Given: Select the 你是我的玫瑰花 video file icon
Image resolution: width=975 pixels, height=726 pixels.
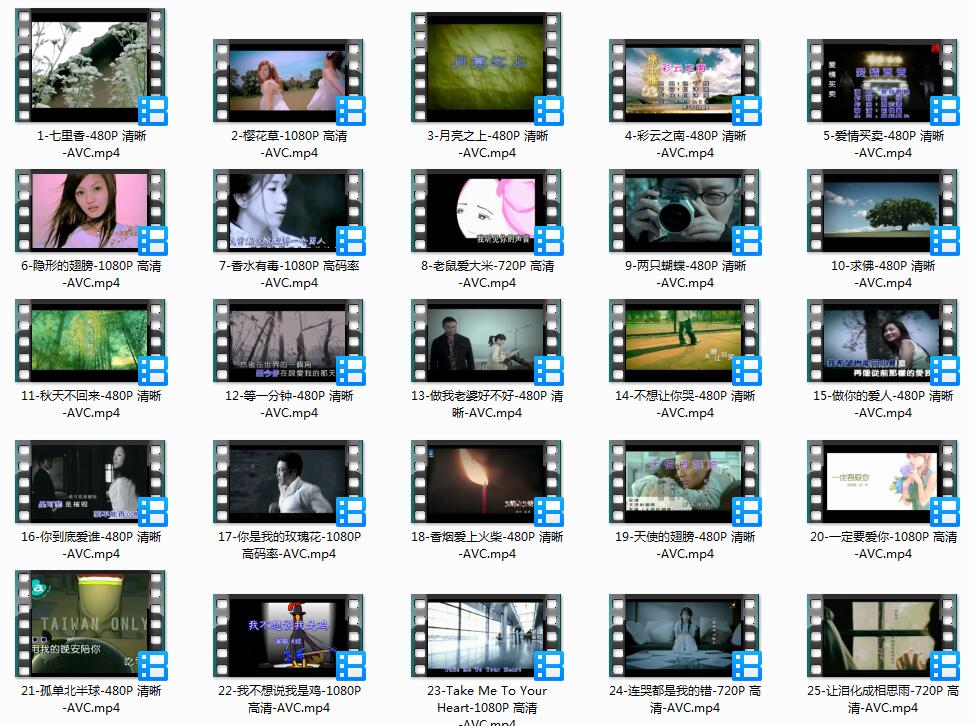Looking at the screenshot, I should pyautogui.click(x=289, y=482).
